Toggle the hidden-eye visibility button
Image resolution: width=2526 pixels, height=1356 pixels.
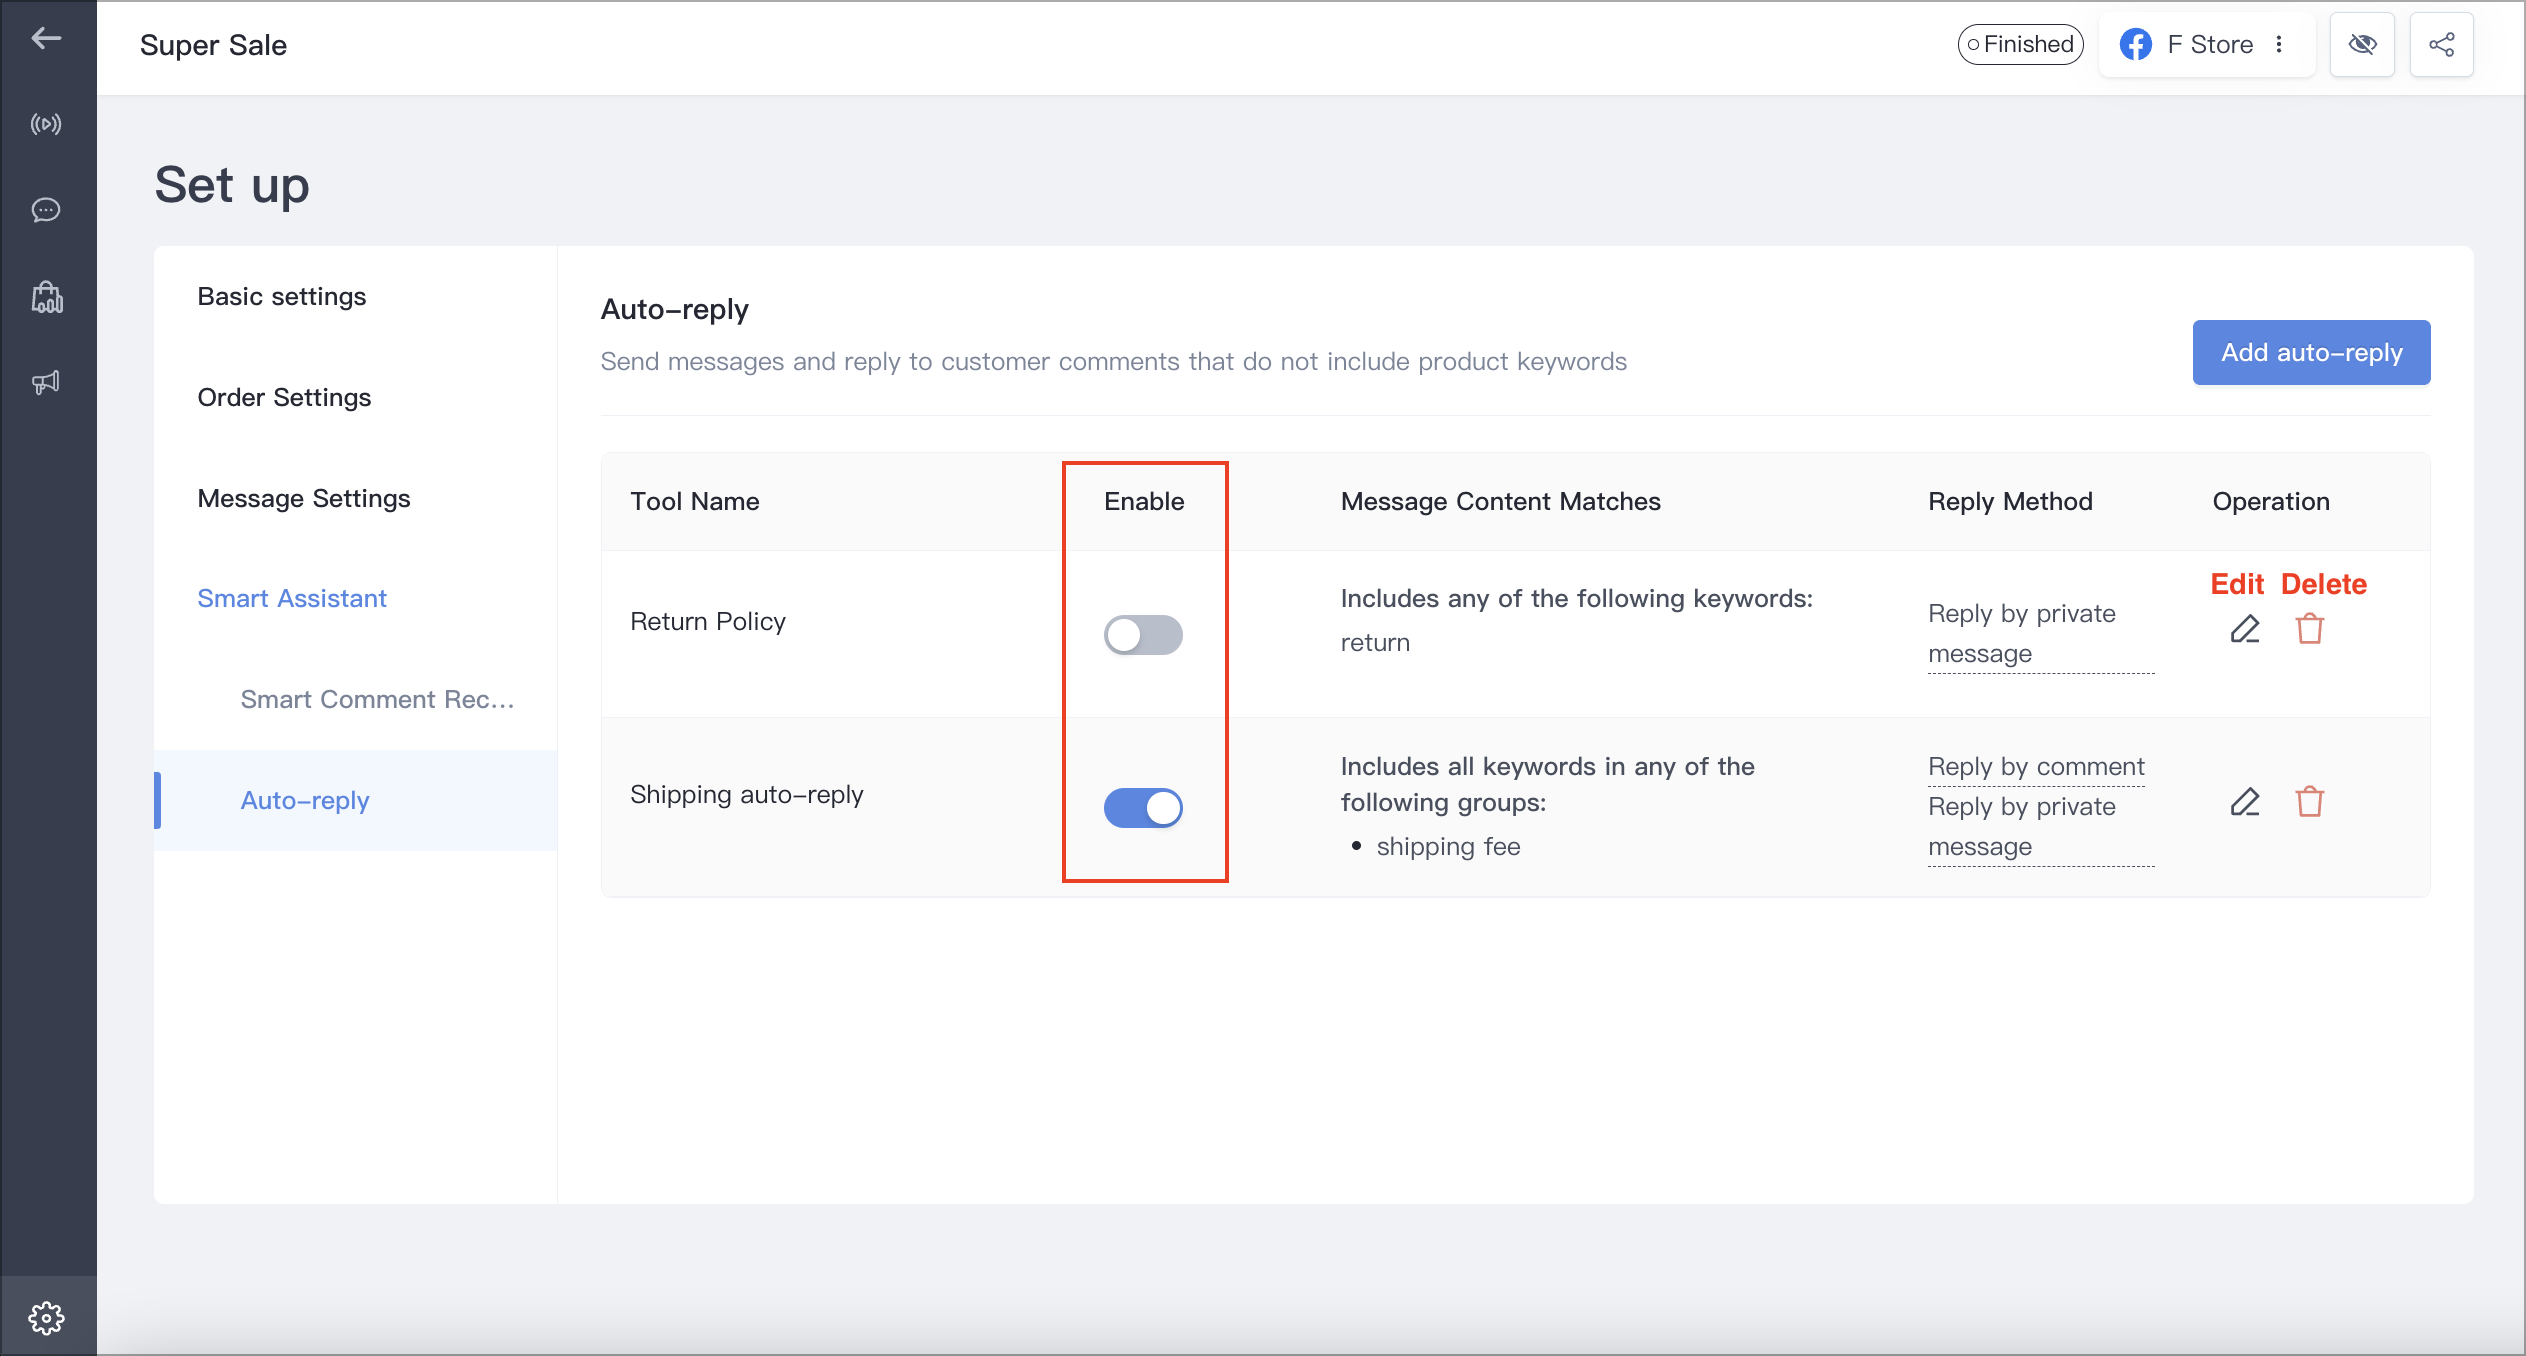(x=2362, y=44)
